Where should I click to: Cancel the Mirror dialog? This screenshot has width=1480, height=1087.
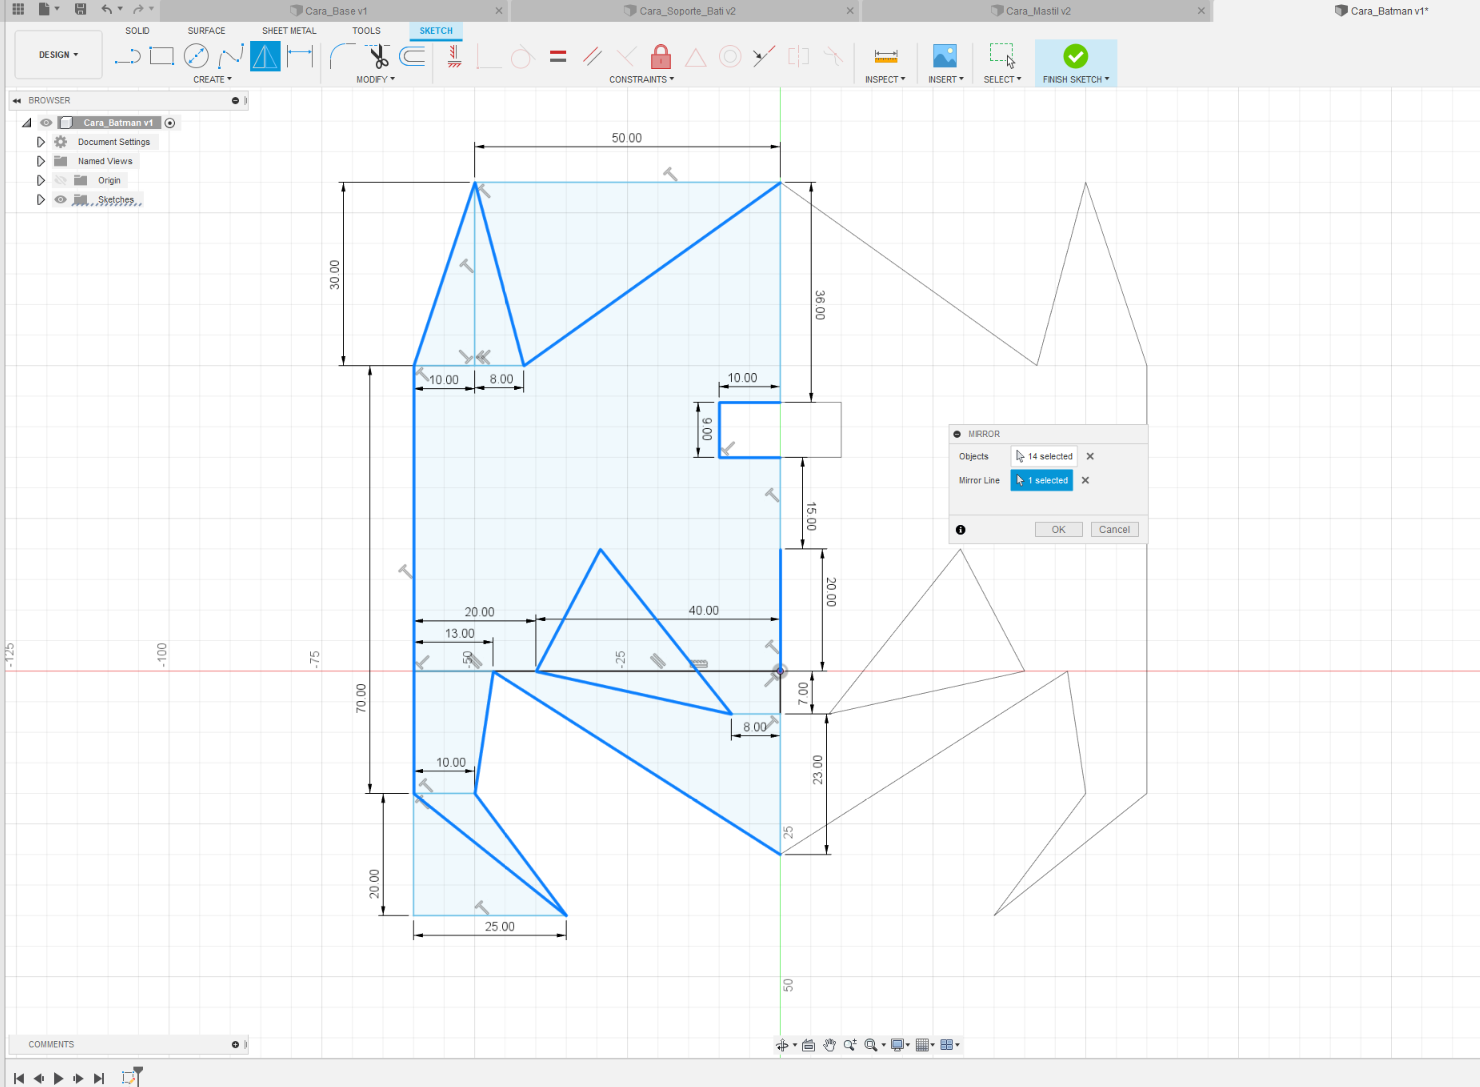1114,530
